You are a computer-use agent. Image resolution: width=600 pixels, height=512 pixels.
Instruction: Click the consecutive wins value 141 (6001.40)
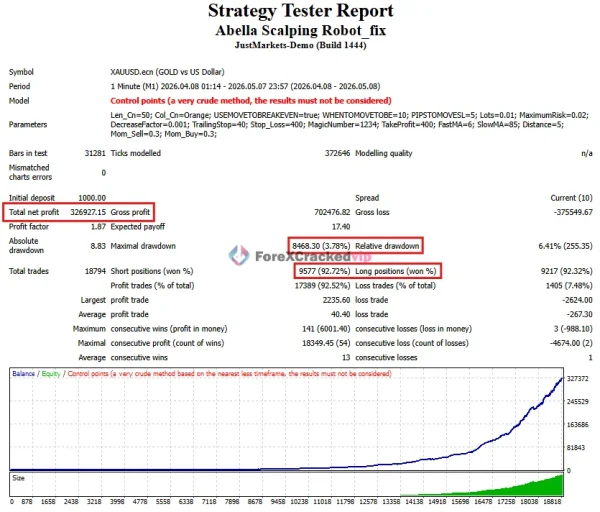(x=326, y=329)
